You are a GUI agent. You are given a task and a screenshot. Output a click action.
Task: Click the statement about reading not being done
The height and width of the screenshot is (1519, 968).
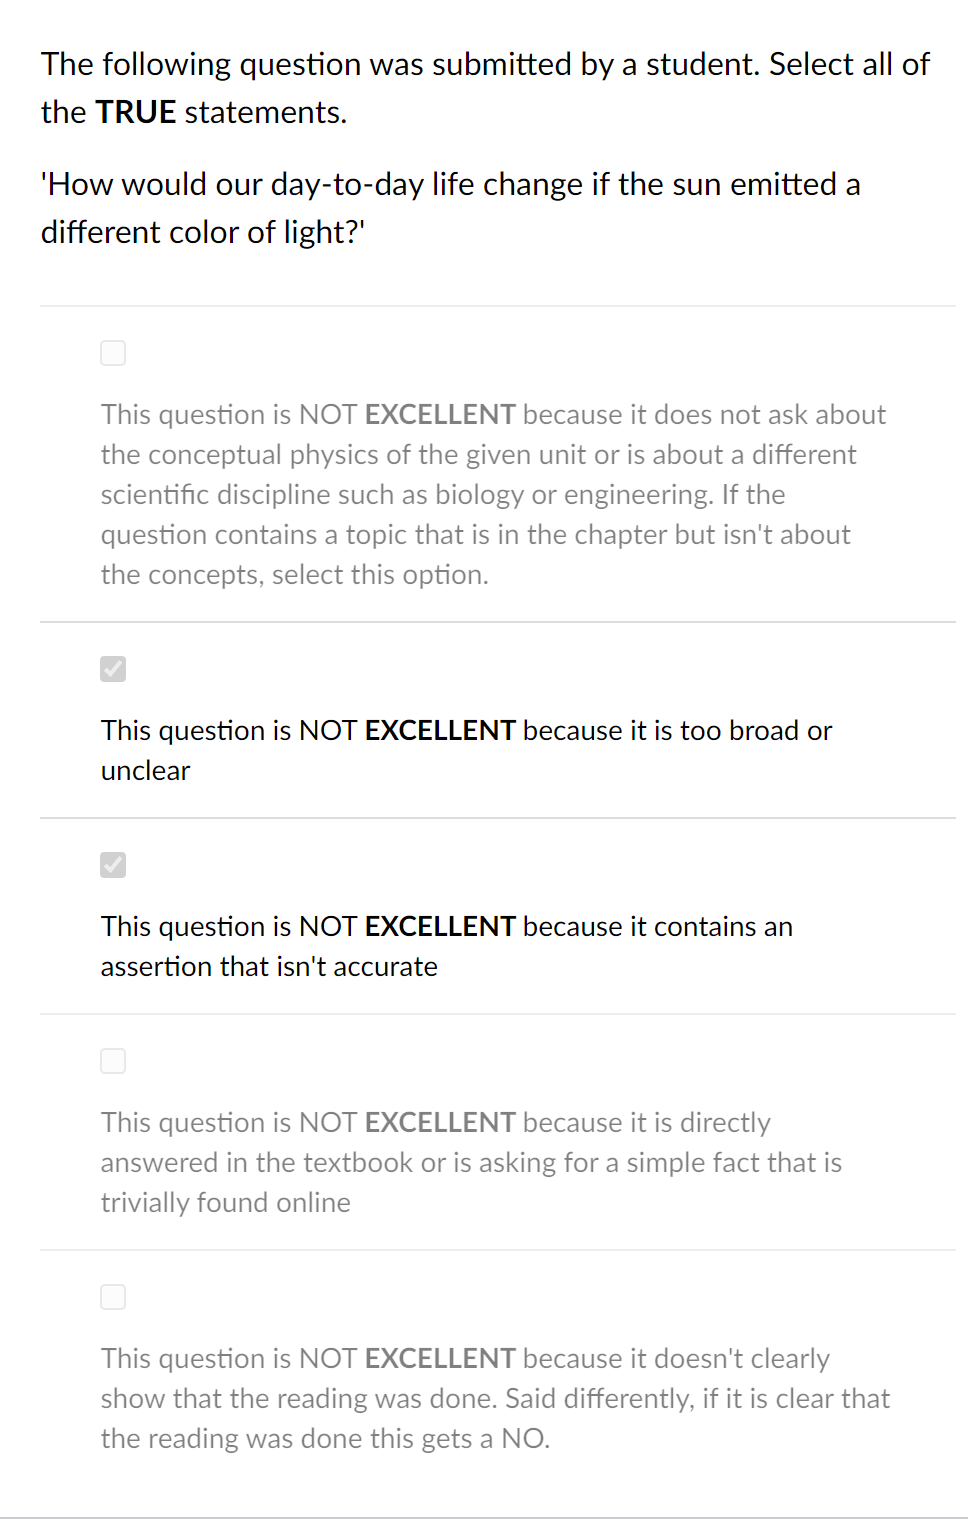494,1398
